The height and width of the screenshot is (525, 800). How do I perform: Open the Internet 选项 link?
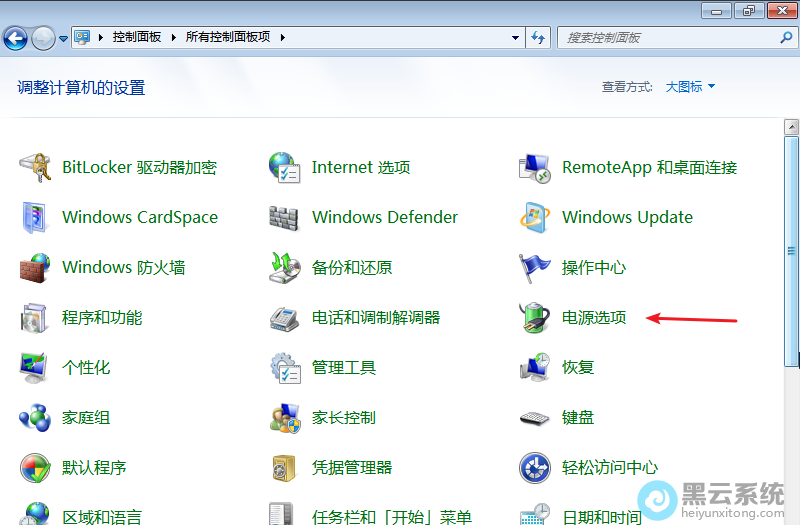(361, 168)
